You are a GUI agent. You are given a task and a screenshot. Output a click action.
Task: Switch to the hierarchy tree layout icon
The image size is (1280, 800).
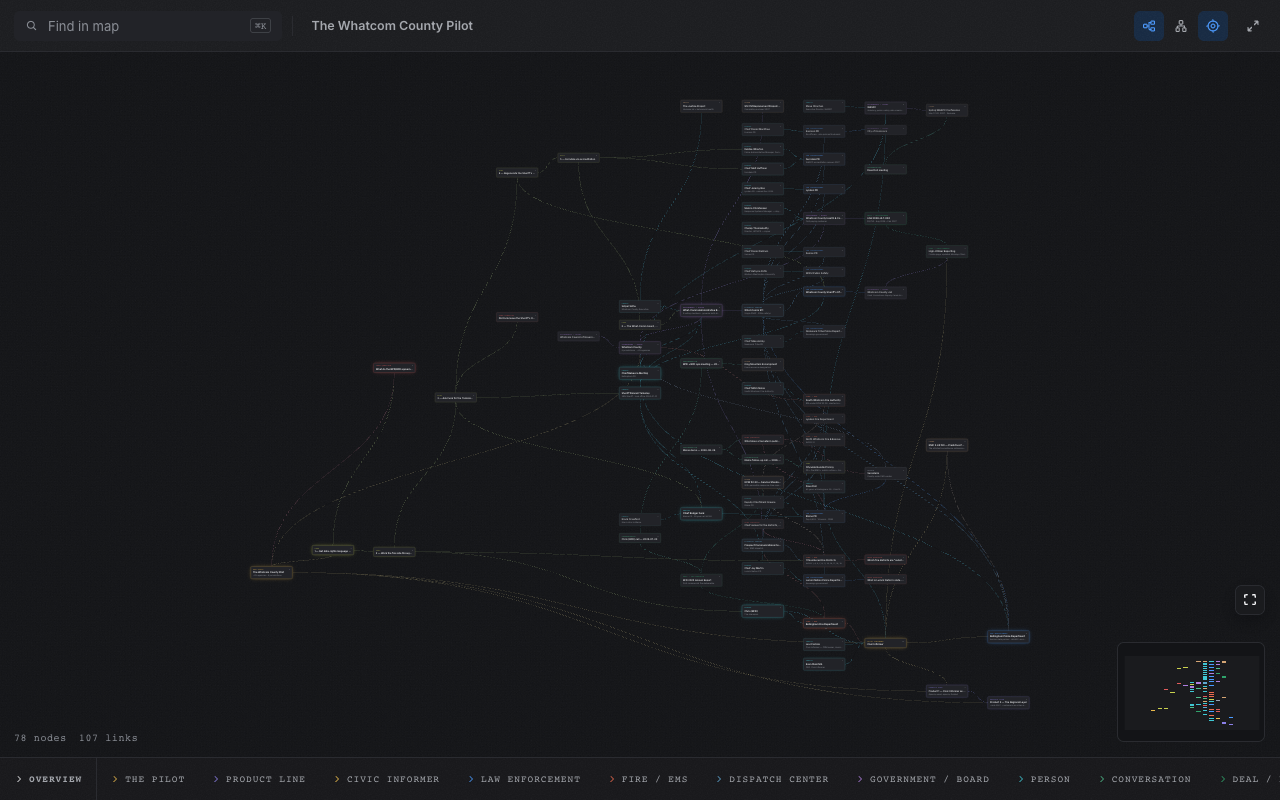pos(1181,26)
